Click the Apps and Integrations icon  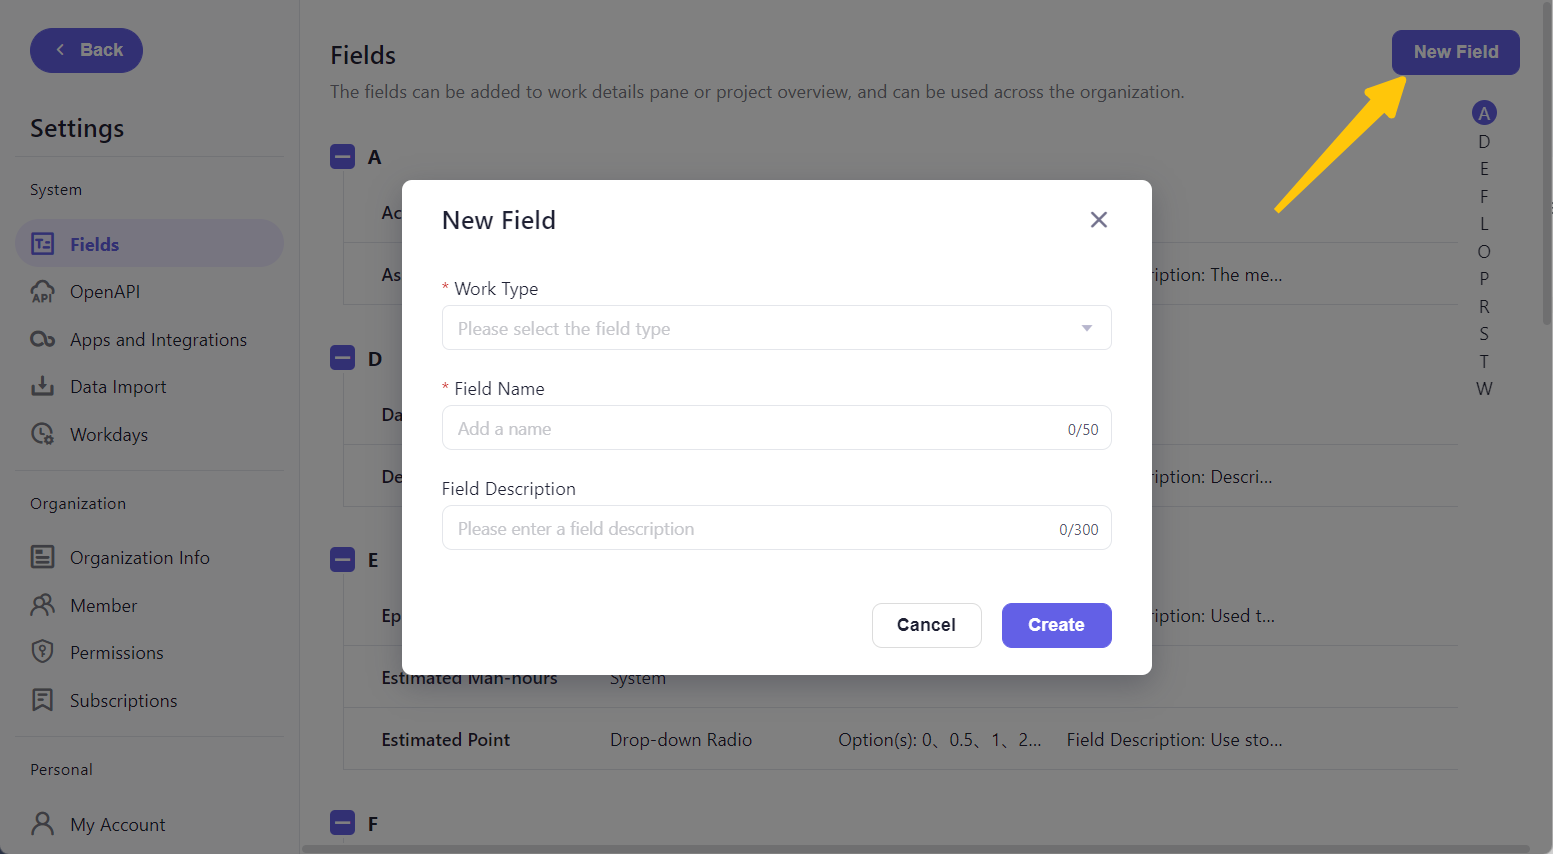43,340
